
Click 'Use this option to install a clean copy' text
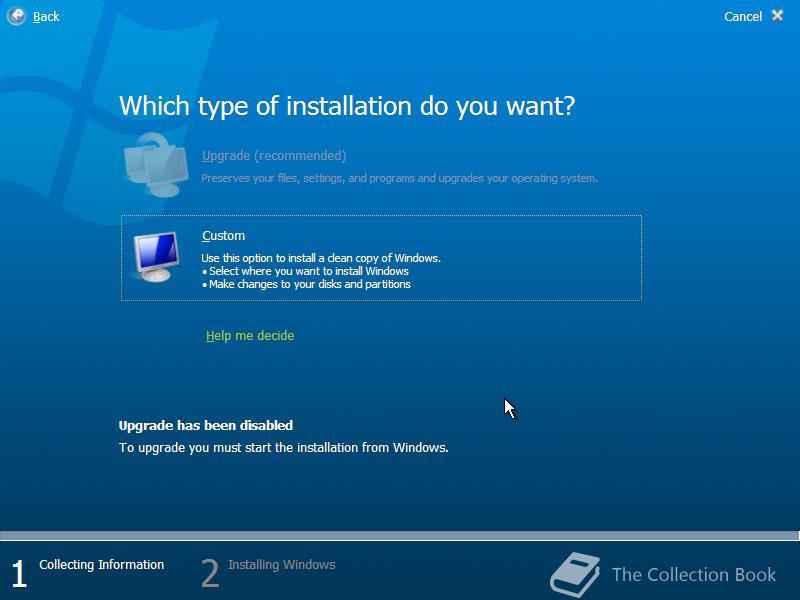321,258
